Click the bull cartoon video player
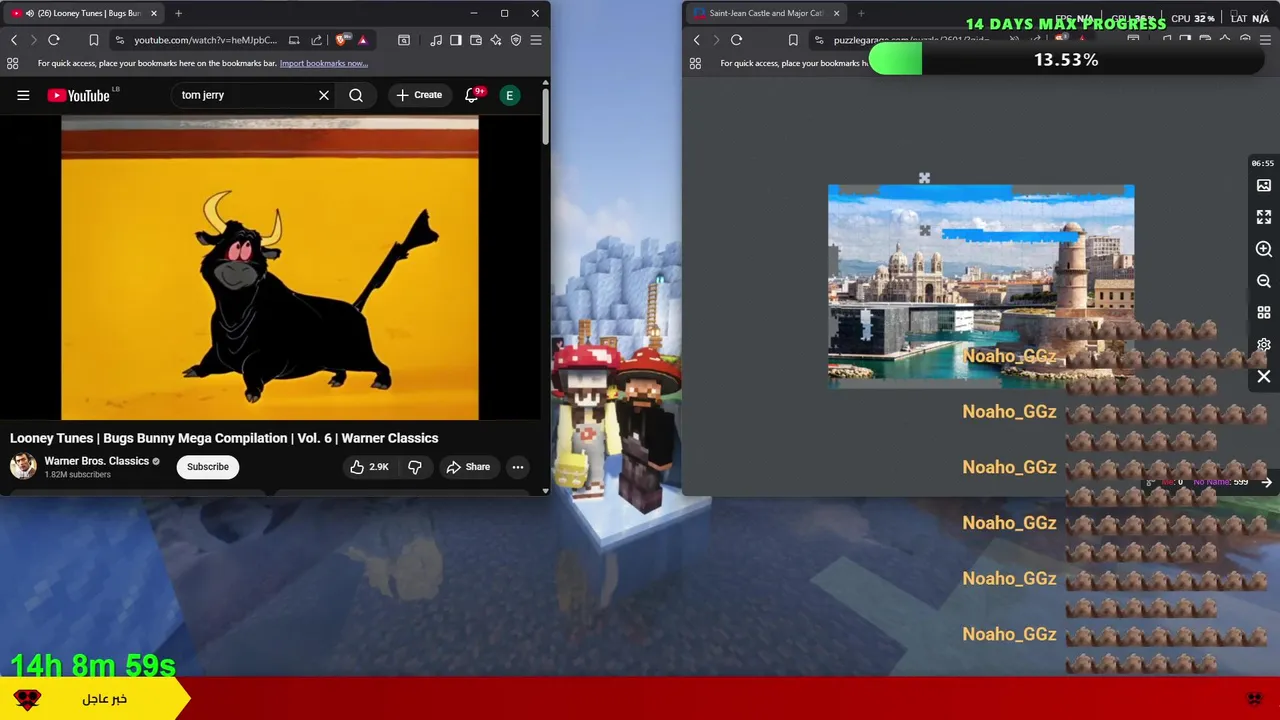Viewport: 1280px width, 720px height. point(270,268)
